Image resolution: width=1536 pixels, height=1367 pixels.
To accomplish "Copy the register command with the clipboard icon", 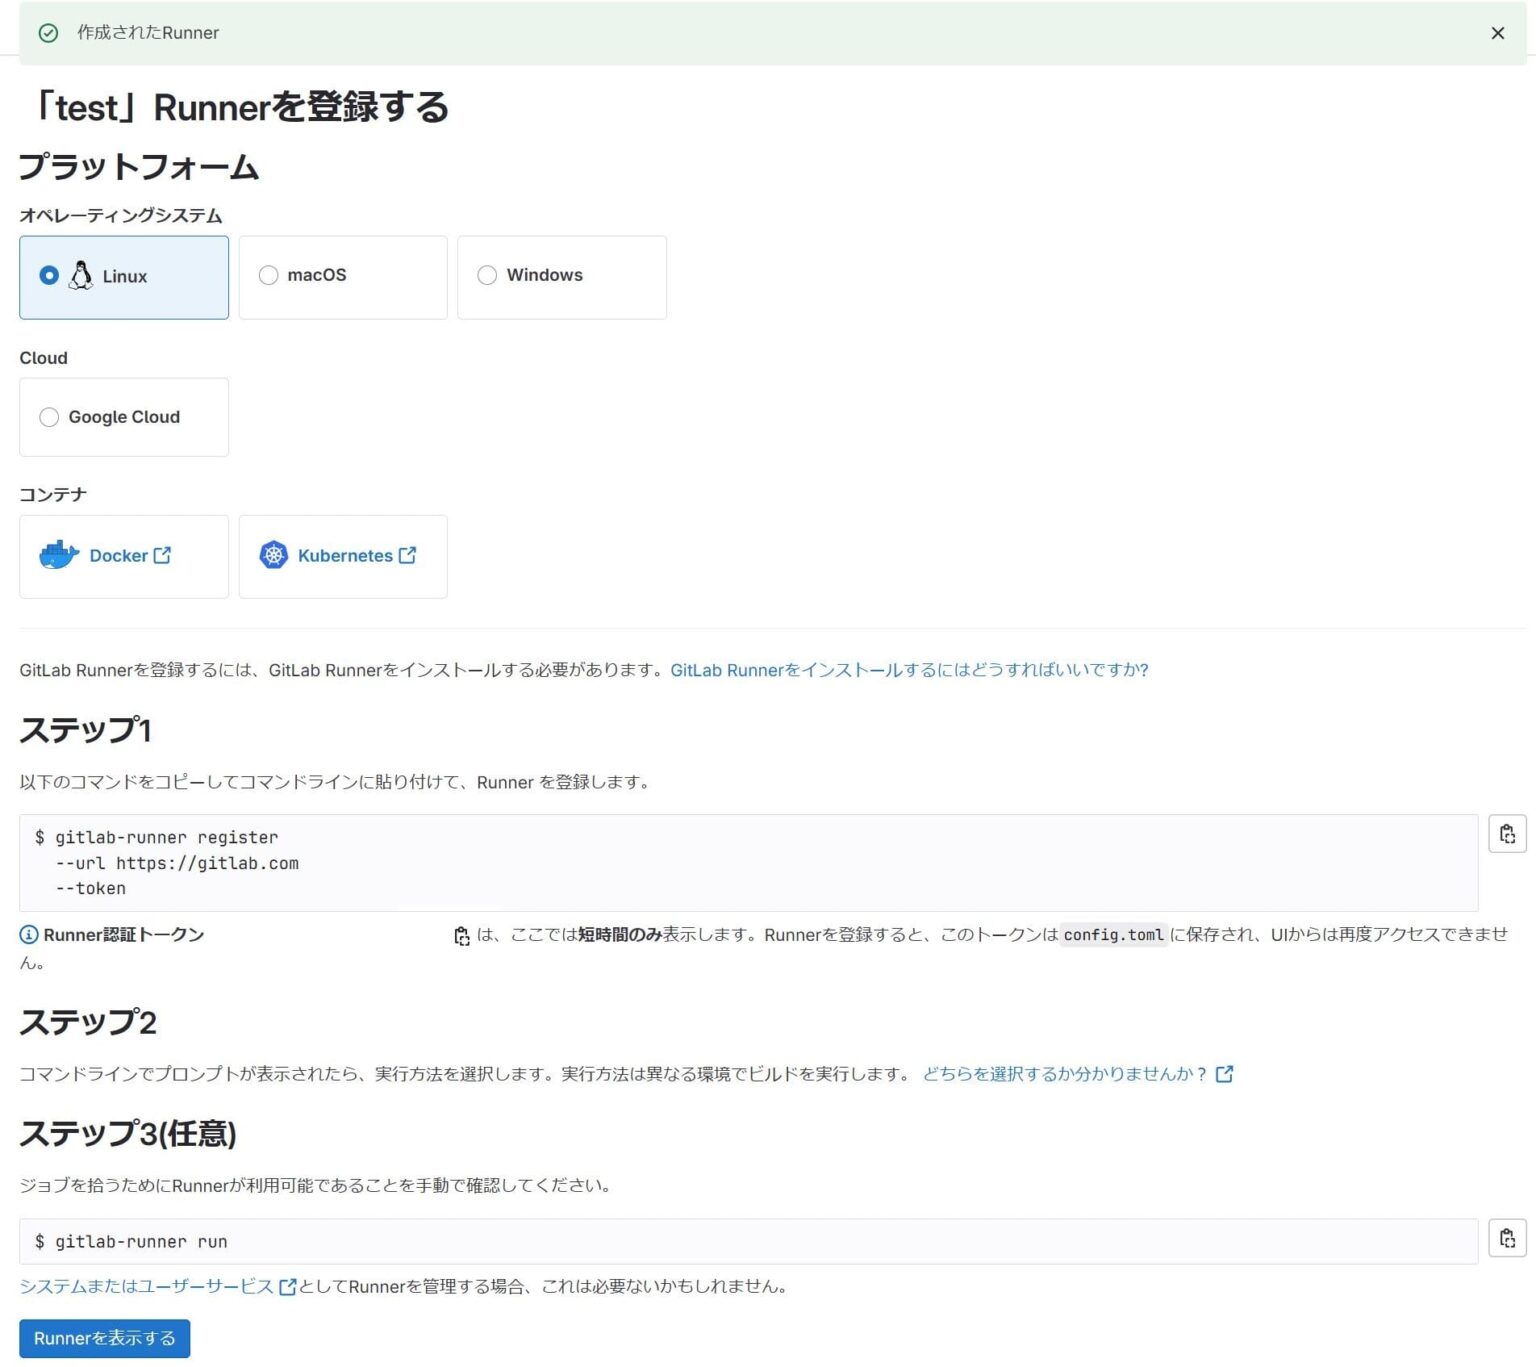I will [1507, 833].
